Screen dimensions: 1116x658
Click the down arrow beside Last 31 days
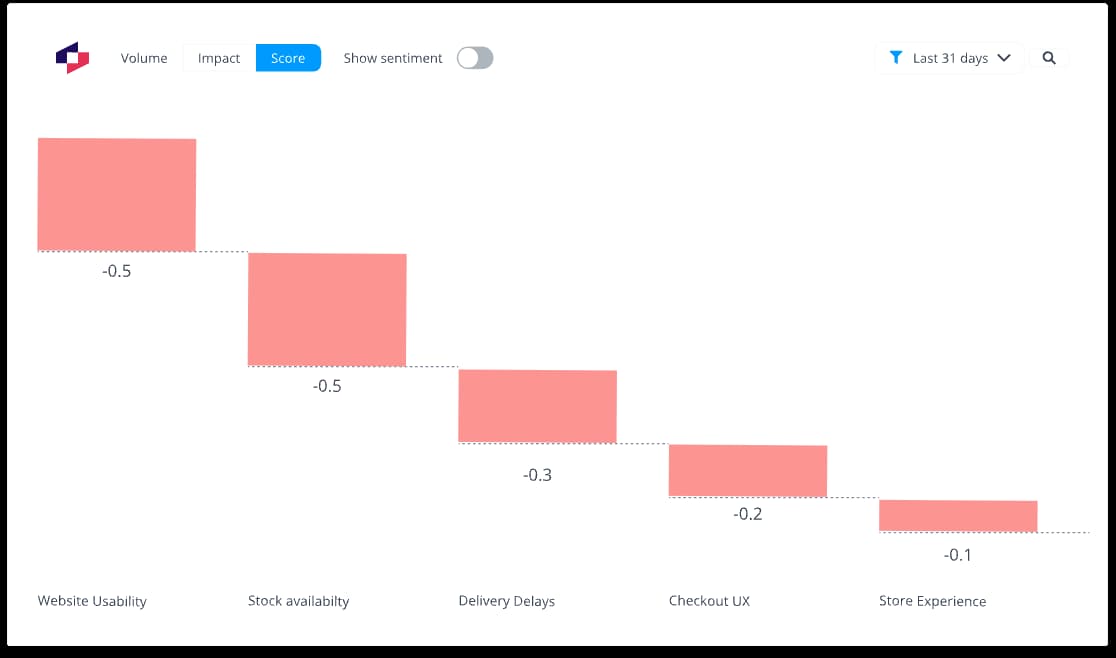pyautogui.click(x=1002, y=58)
